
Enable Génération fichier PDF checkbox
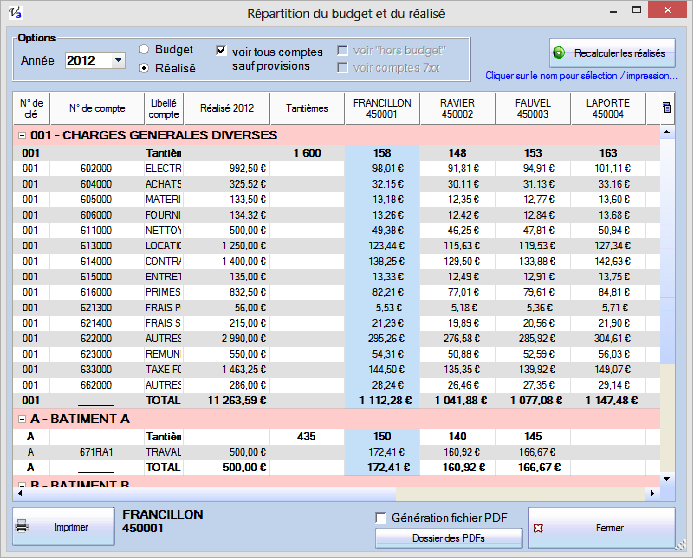tap(381, 518)
